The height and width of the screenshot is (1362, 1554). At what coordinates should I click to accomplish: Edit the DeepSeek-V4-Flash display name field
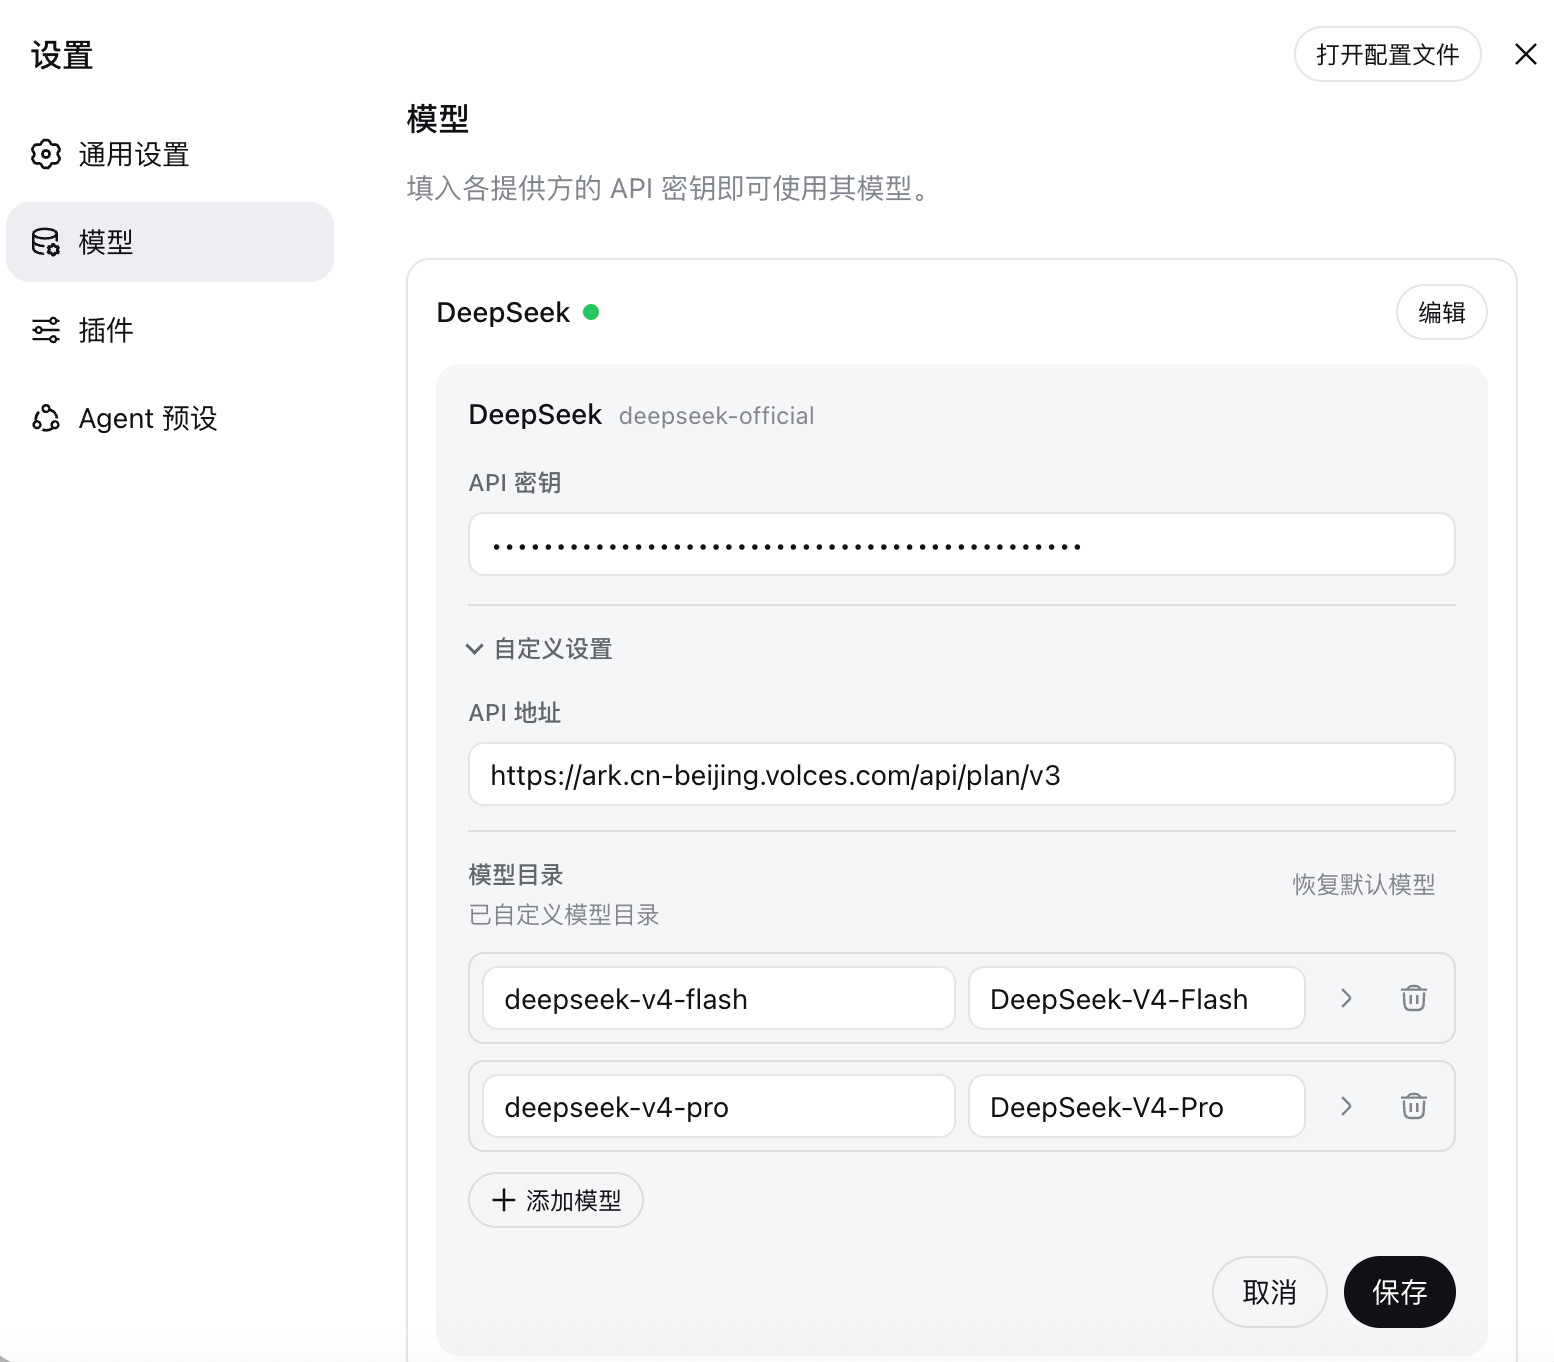[1137, 998]
